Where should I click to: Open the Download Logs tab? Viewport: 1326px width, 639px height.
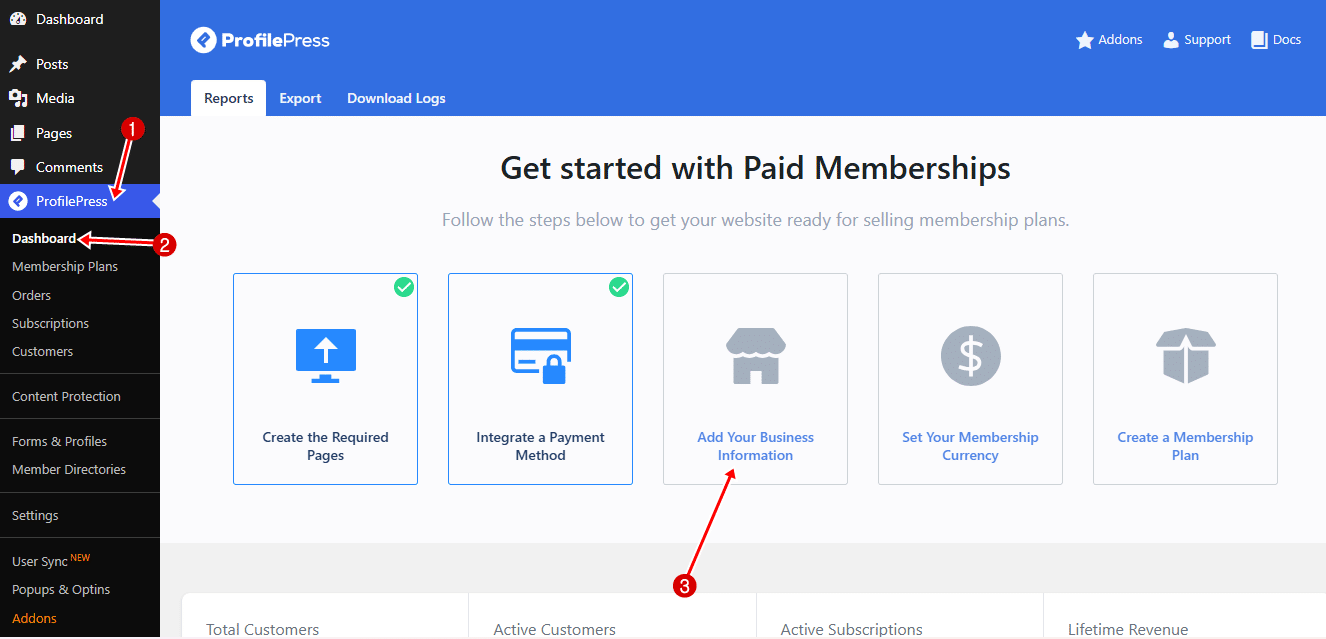(x=396, y=98)
